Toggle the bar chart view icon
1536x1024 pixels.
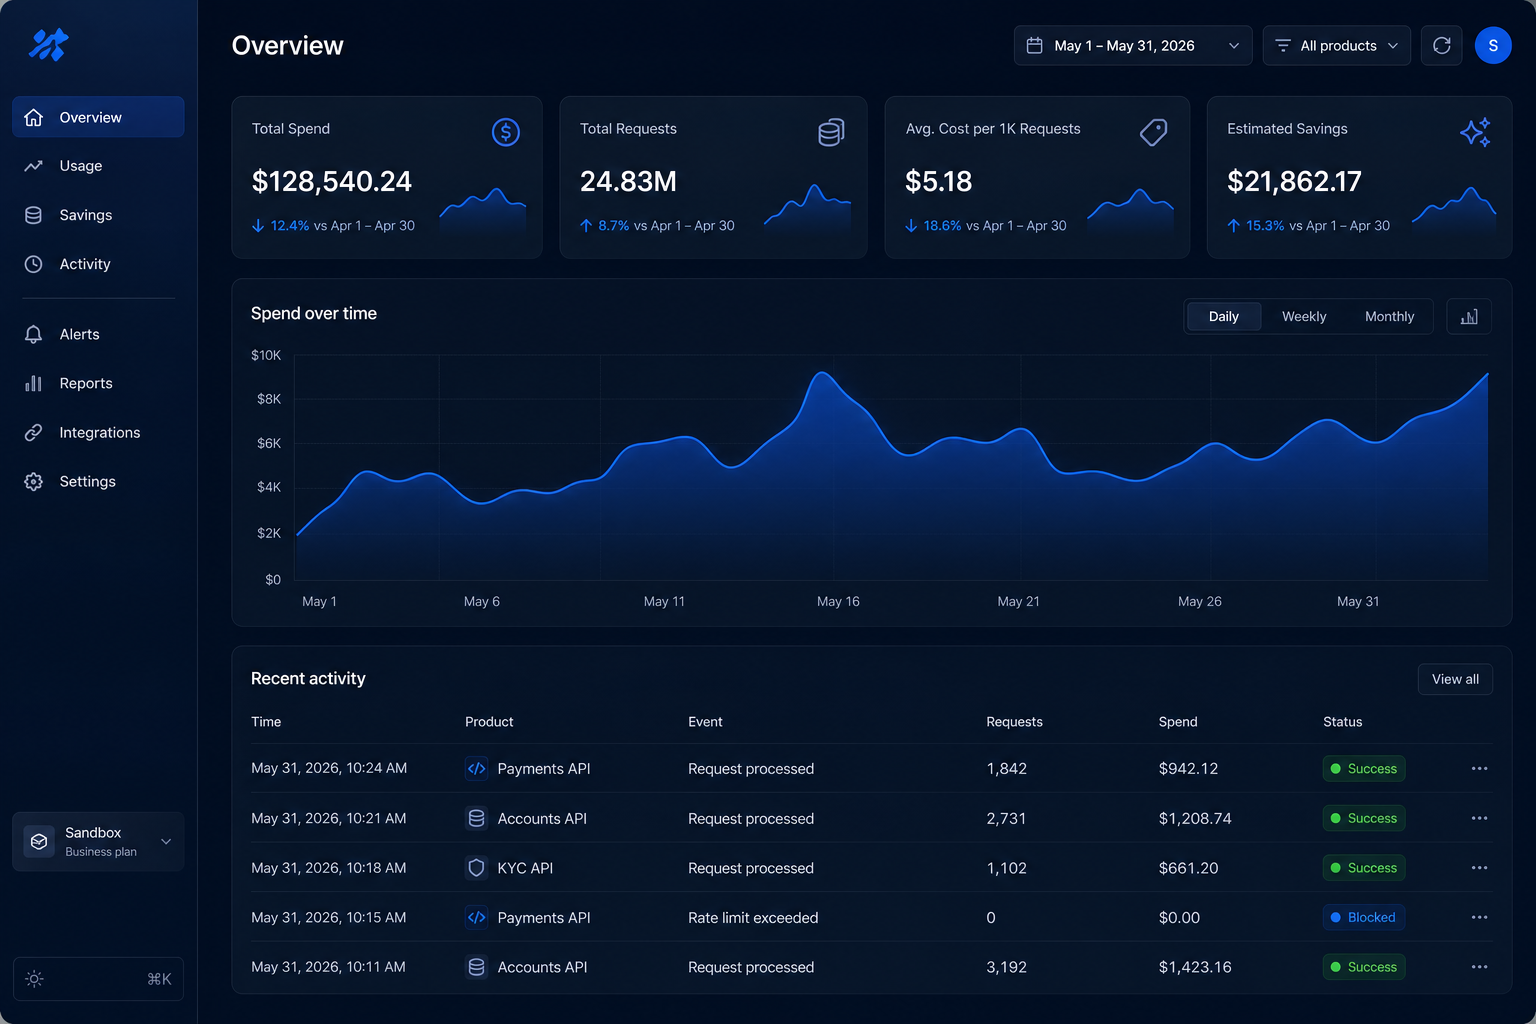coord(1469,316)
